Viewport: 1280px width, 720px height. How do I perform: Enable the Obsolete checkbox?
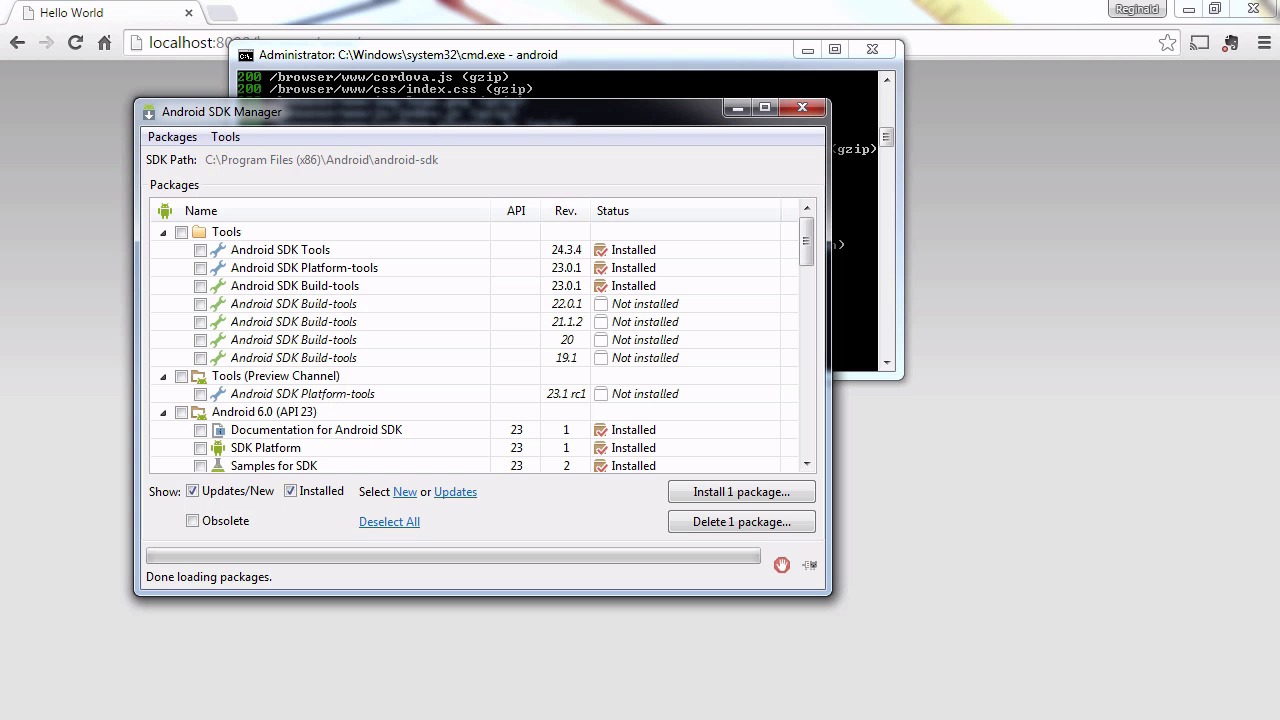tap(192, 521)
